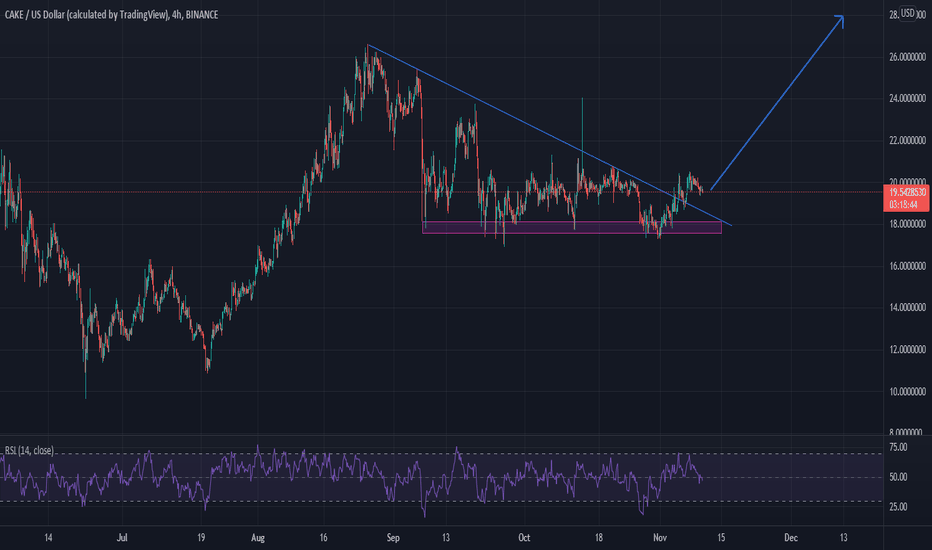Image resolution: width=932 pixels, height=550 pixels.
Task: Click the 18.0000000 price axis label
Action: point(907,224)
